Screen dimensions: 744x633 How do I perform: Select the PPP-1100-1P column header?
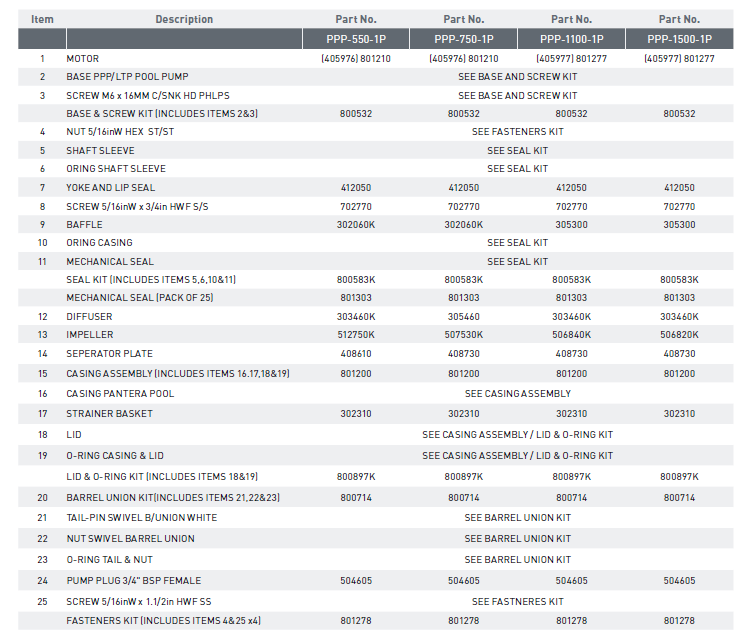click(x=571, y=39)
